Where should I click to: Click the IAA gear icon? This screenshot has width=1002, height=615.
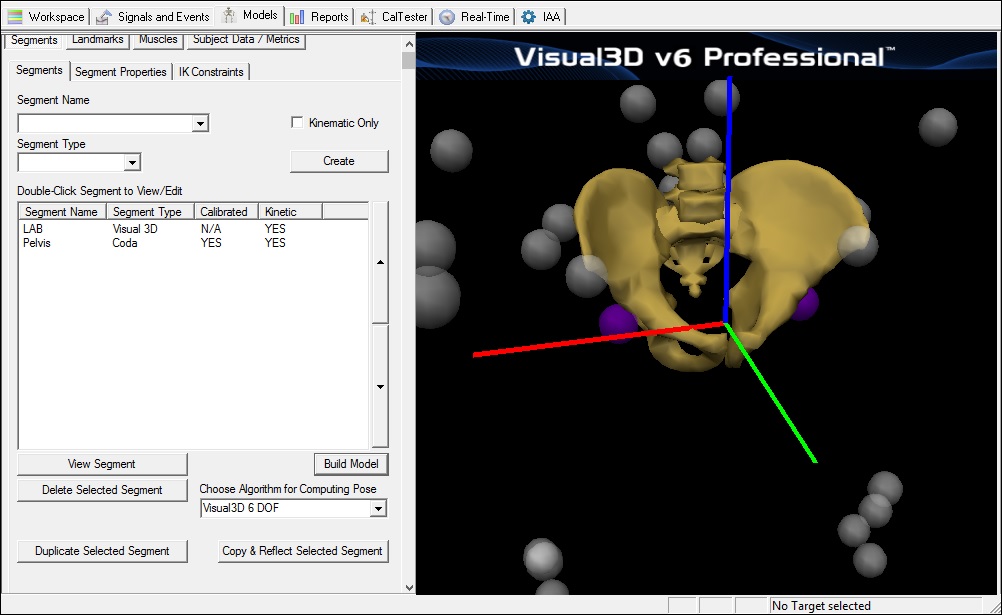[x=529, y=17]
